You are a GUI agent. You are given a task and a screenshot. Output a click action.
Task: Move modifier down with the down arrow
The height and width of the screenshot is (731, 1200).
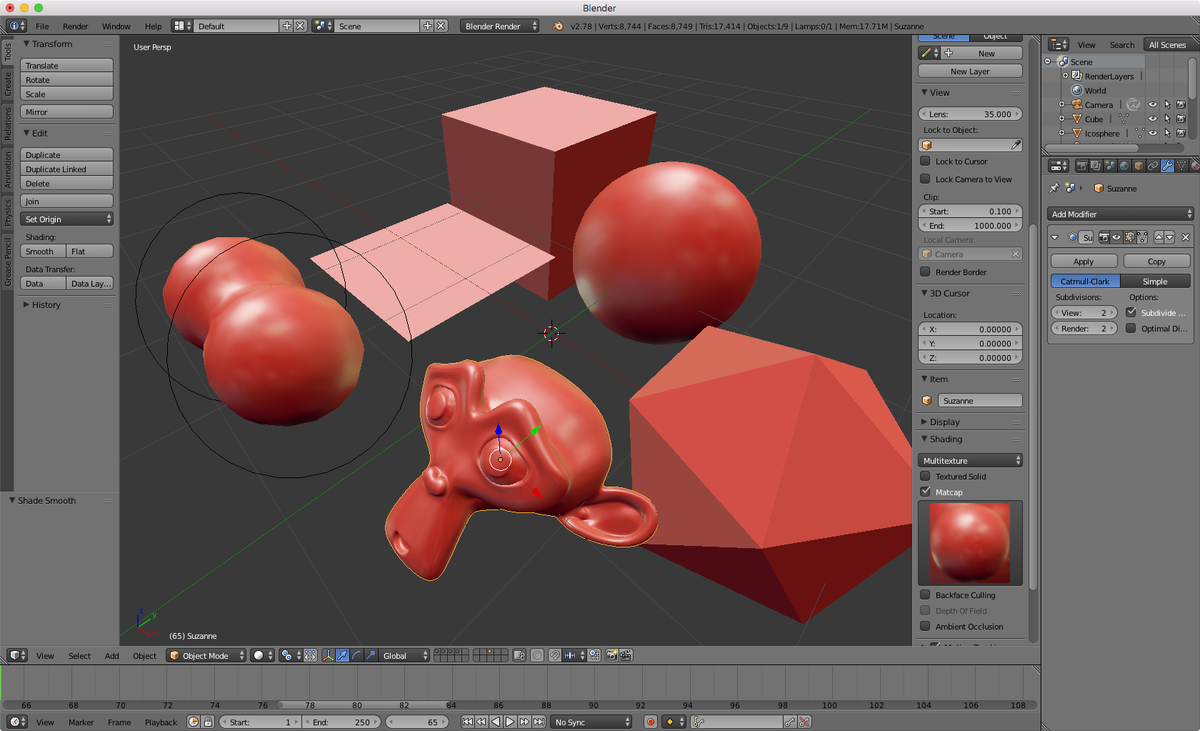point(1170,237)
